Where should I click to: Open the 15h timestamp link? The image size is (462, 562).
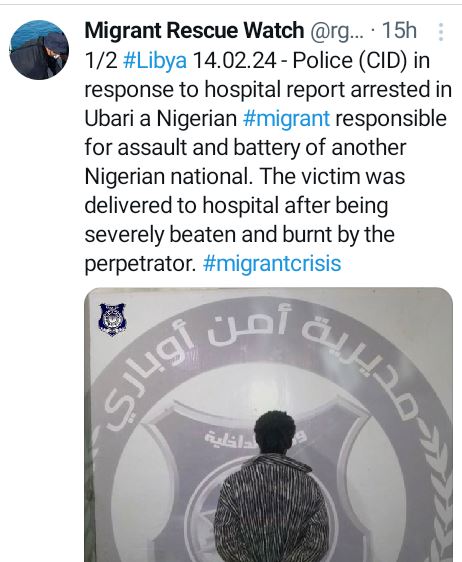399,30
